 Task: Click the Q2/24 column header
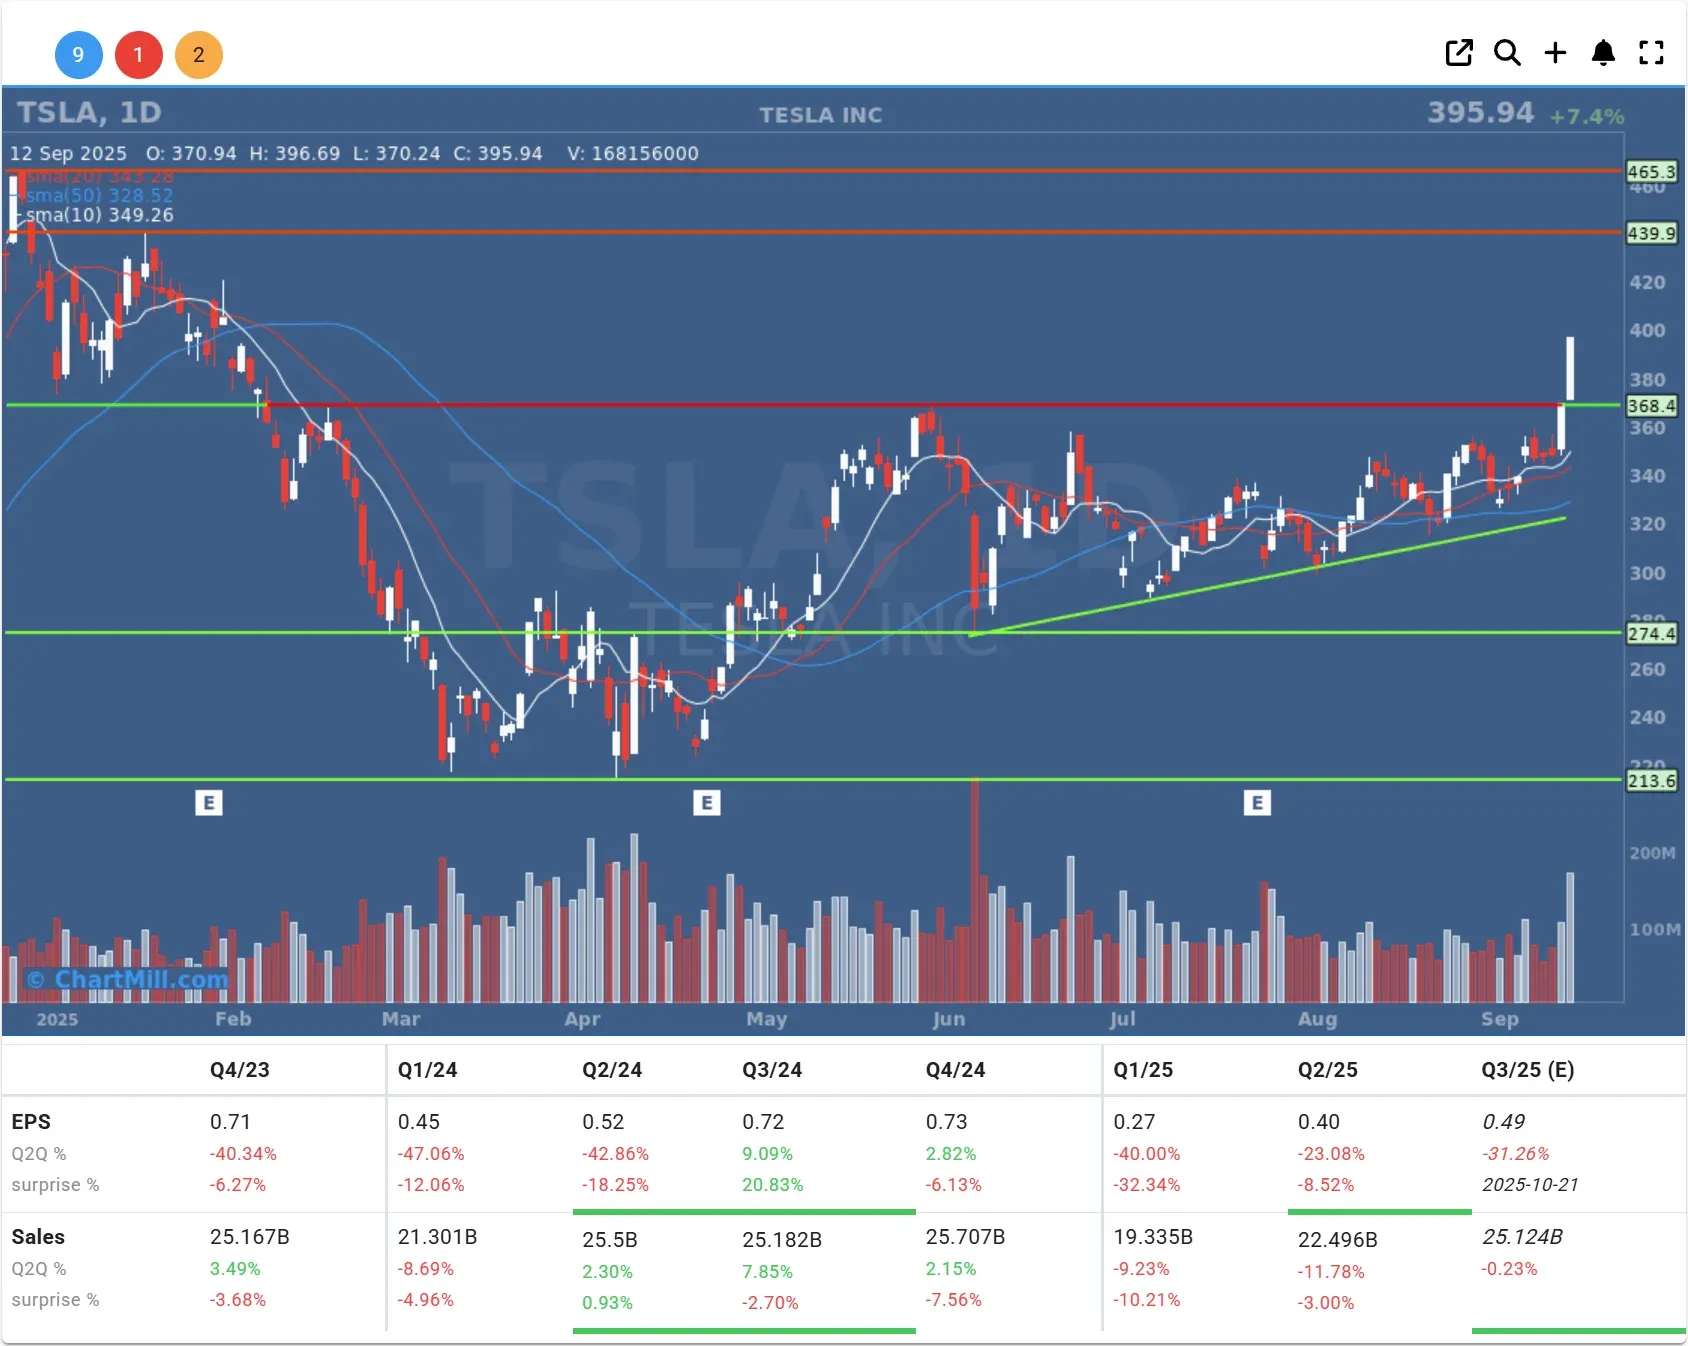612,1069
